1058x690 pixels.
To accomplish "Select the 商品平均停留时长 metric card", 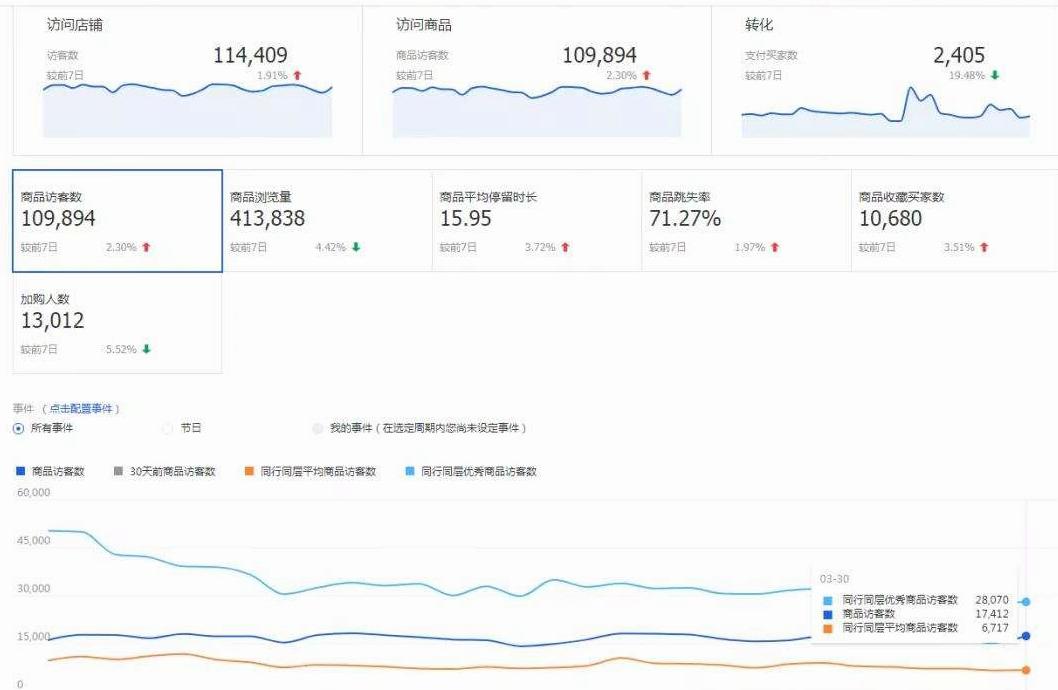I will tap(537, 221).
